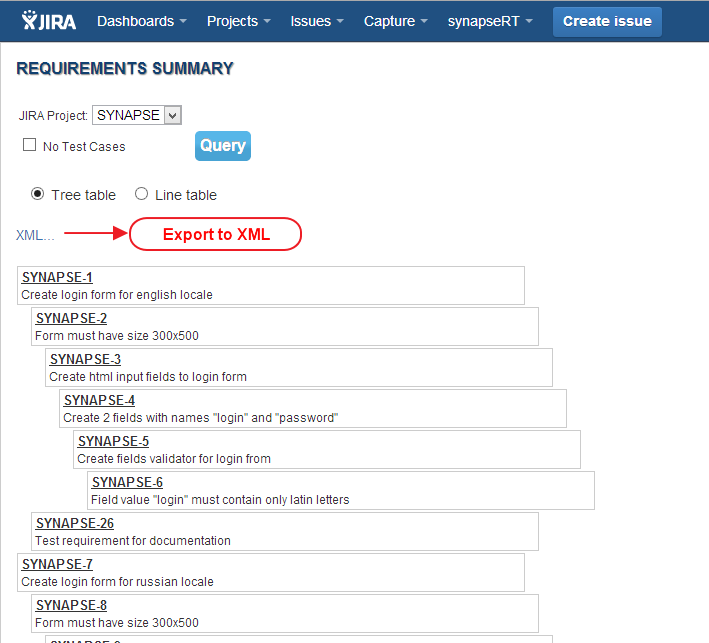709x643 pixels.
Task: Open the SYNAPSE-1 requirement link
Action: tap(57, 277)
